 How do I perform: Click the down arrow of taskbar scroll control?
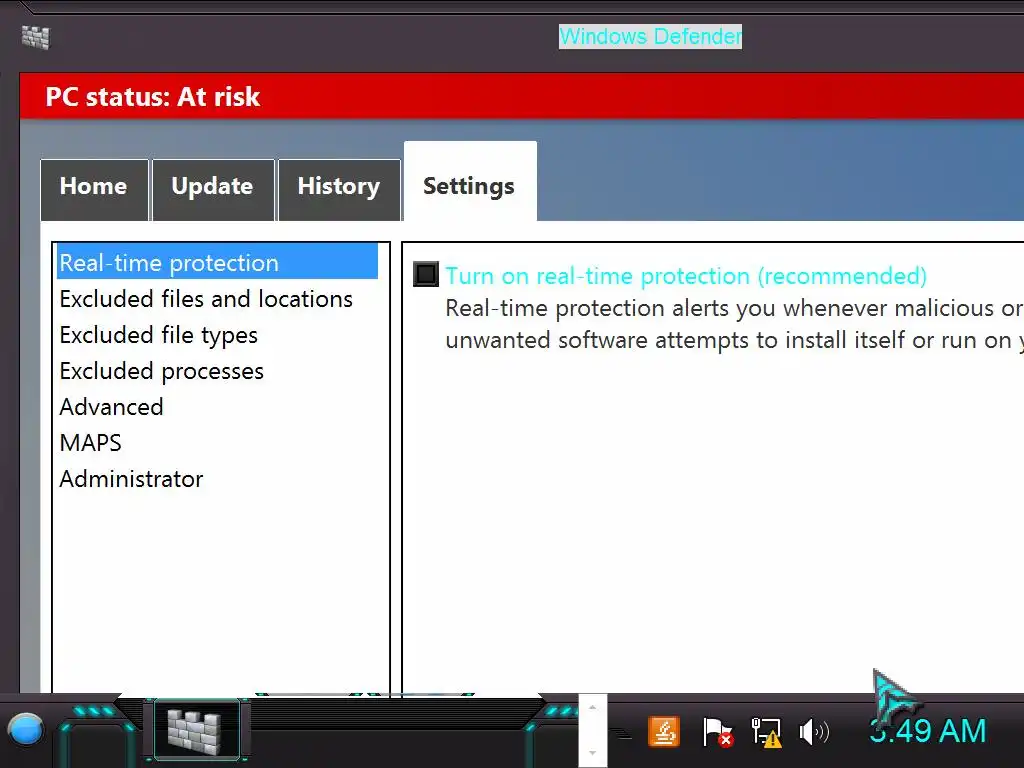592,753
